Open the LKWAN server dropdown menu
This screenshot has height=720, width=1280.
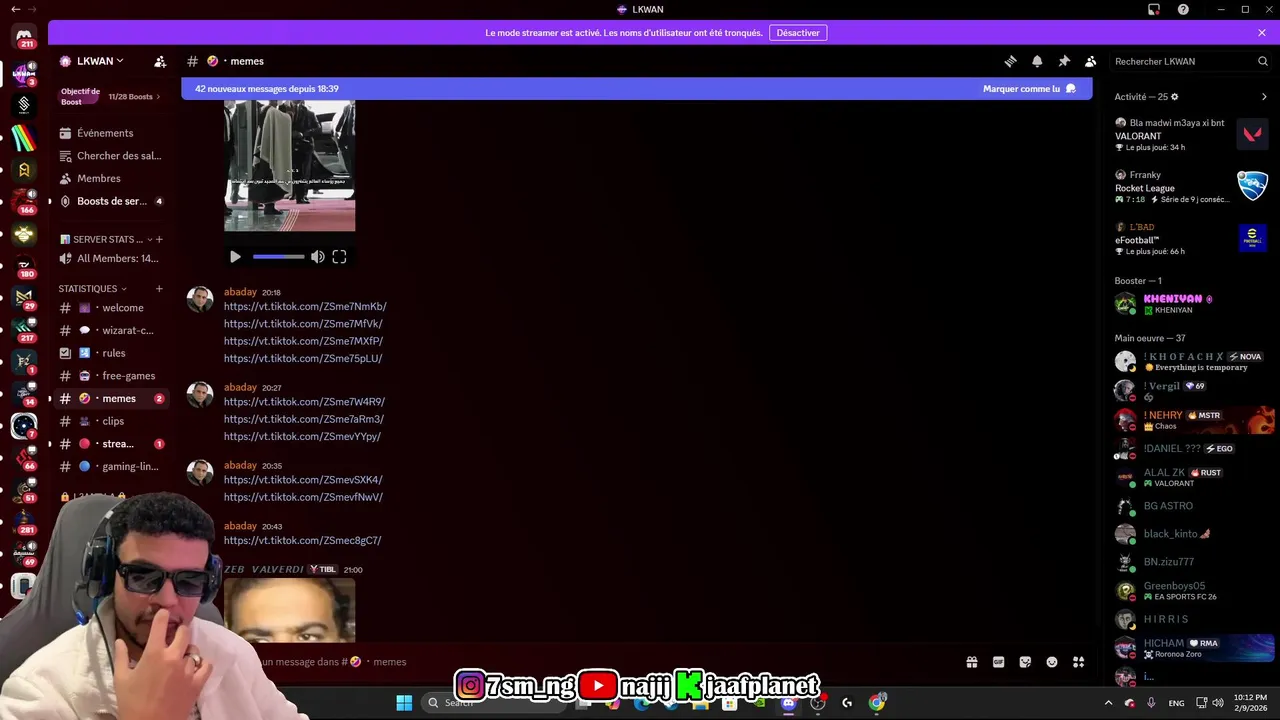(100, 61)
